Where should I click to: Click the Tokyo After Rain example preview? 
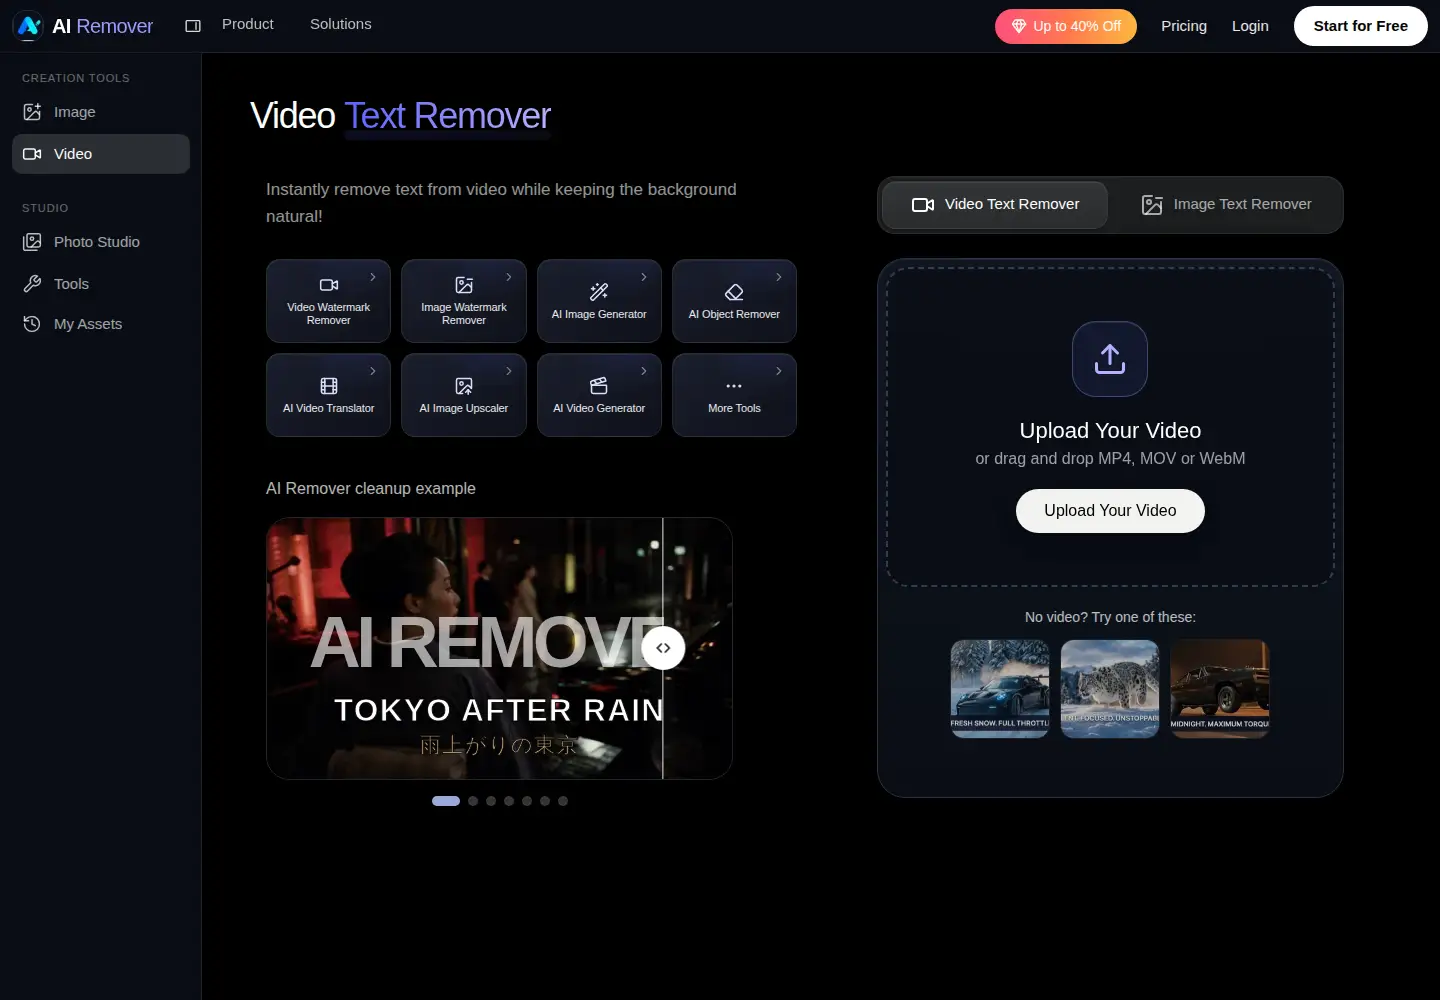pos(499,648)
